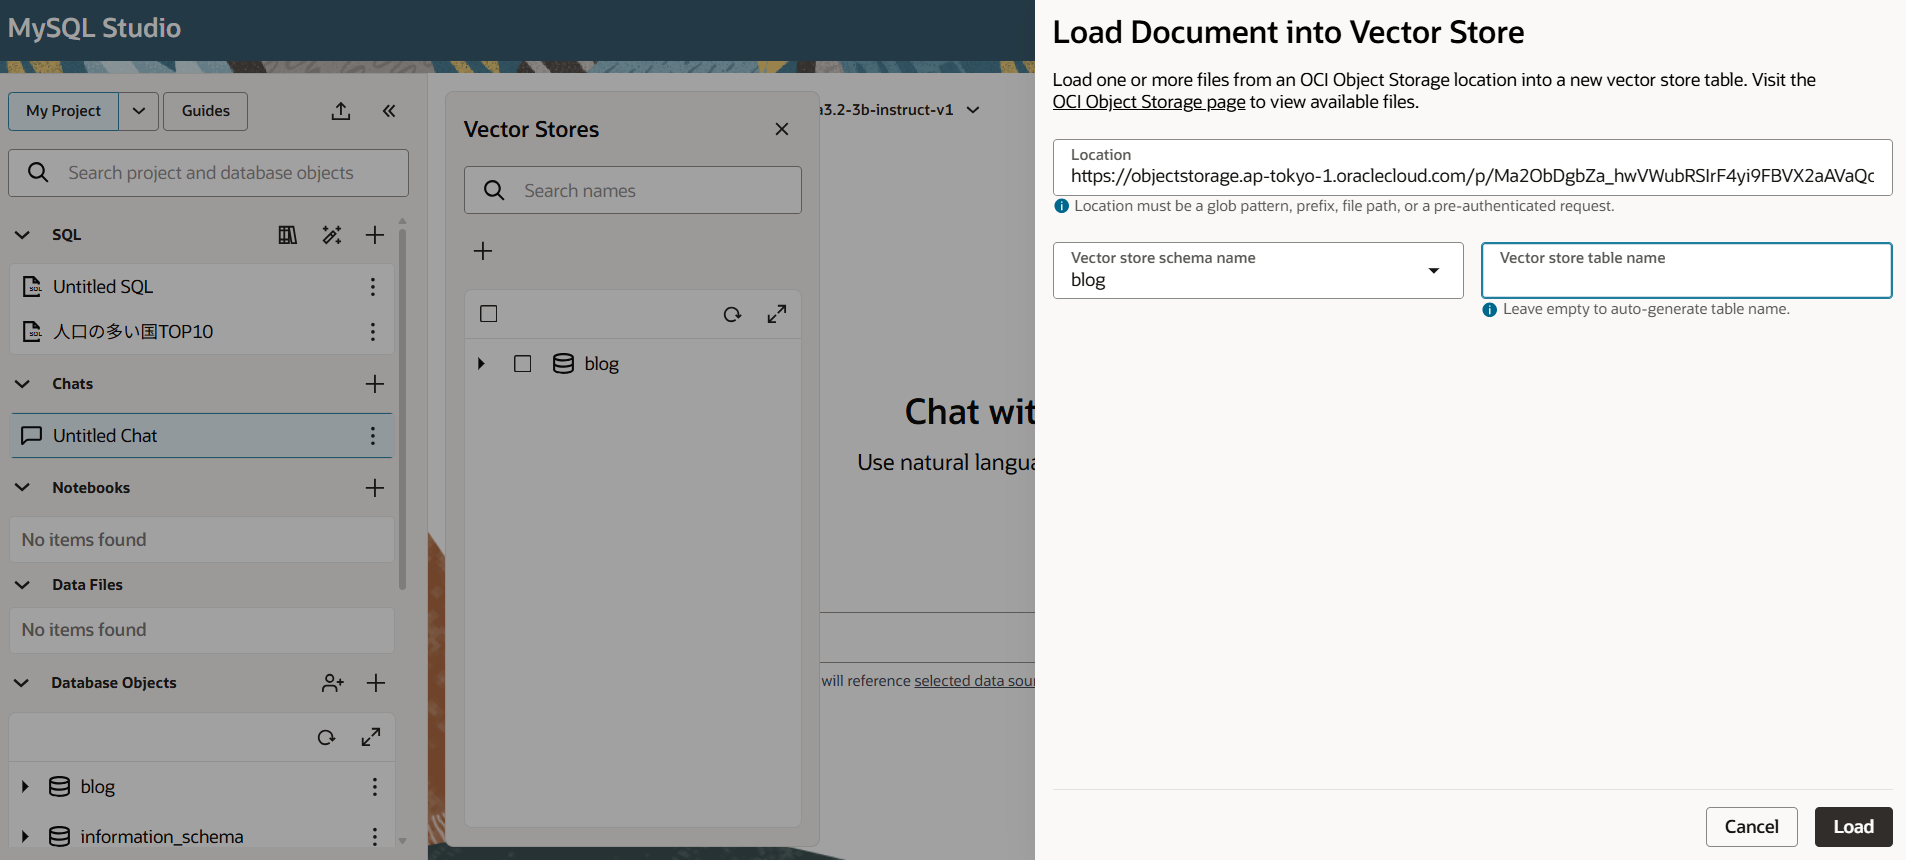This screenshot has width=1906, height=860.
Task: Click the Load button
Action: [1852, 827]
